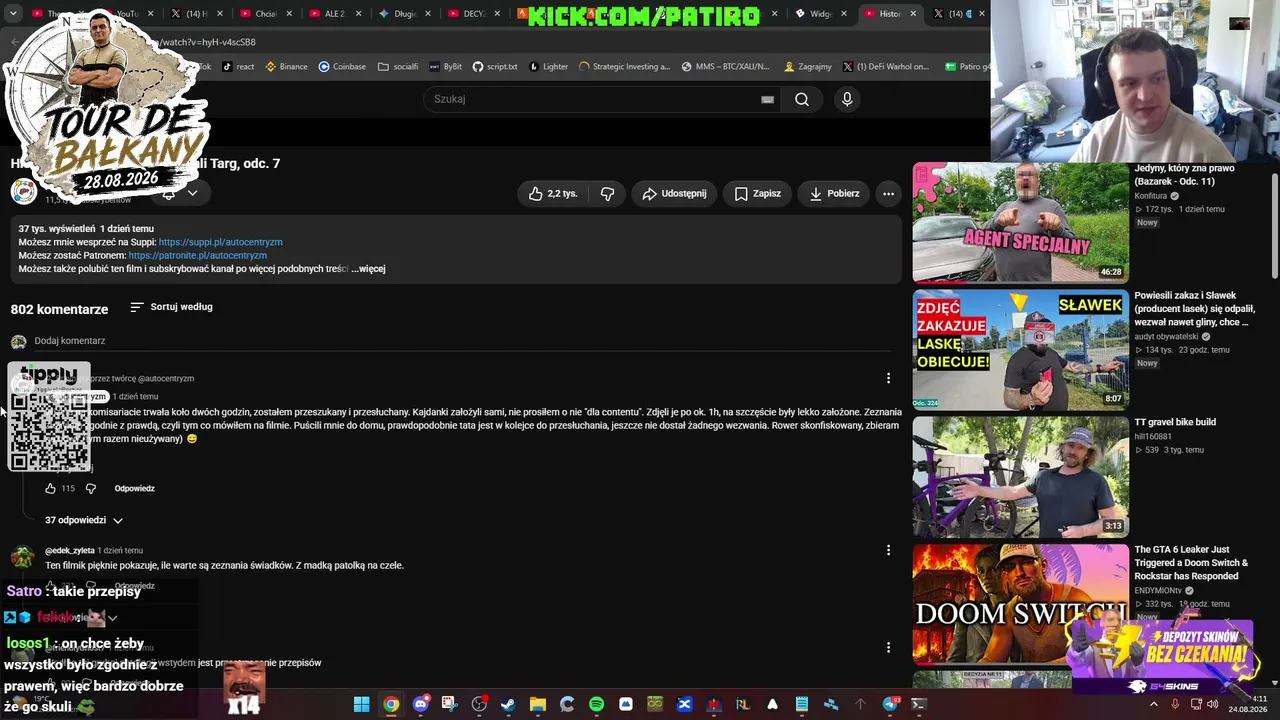Viewport: 1280px width, 720px height.
Task: Open clock and date in system tray
Action: [1248, 704]
